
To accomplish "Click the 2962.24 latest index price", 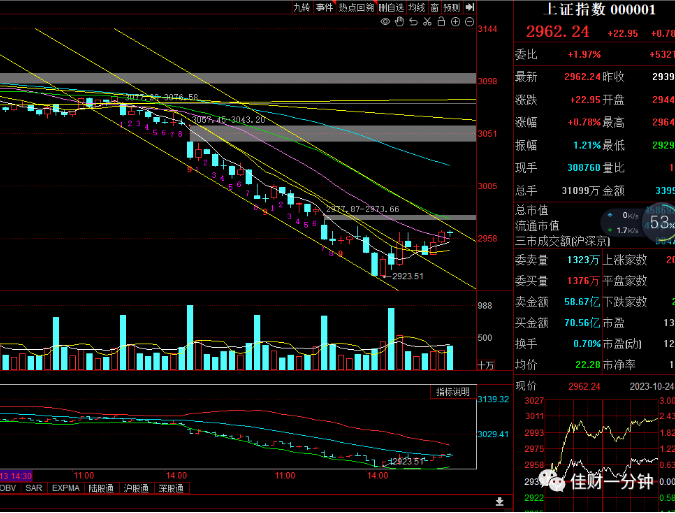I will [x=557, y=31].
